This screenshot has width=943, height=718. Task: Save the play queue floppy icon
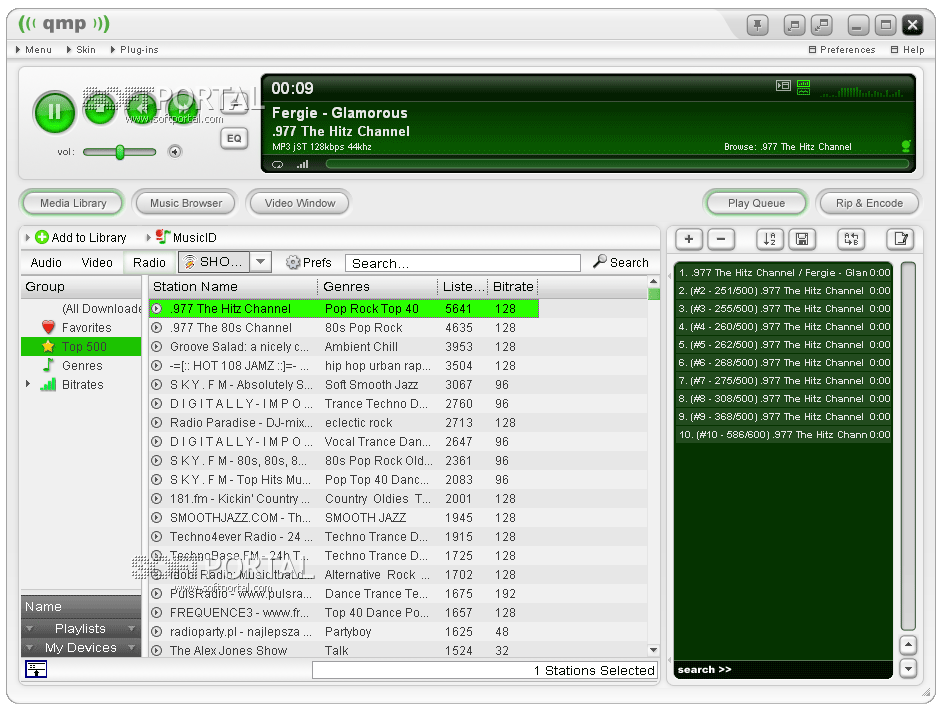tap(802, 239)
